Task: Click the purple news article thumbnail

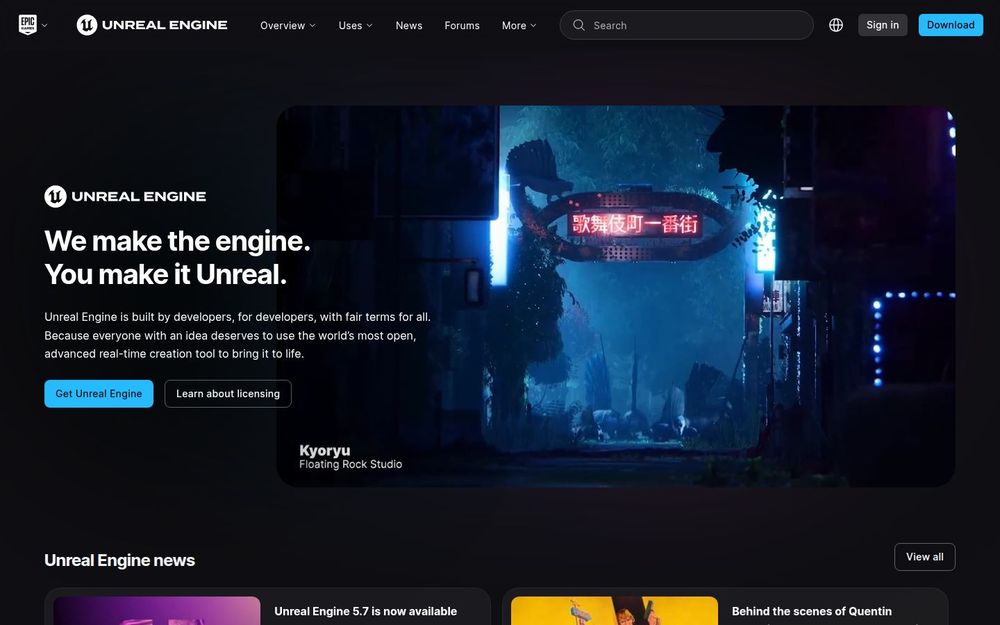Action: (x=157, y=610)
